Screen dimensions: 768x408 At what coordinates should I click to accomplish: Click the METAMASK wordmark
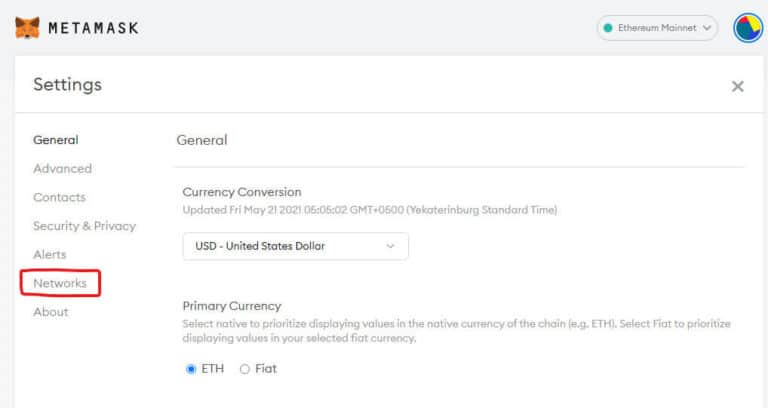[x=93, y=28]
